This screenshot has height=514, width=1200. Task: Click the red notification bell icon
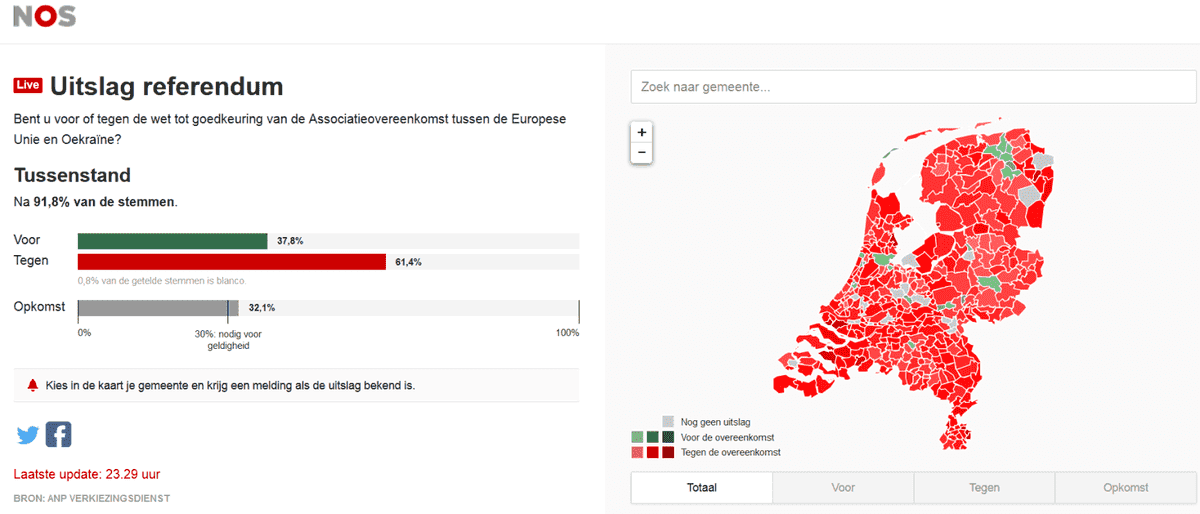pos(32,385)
